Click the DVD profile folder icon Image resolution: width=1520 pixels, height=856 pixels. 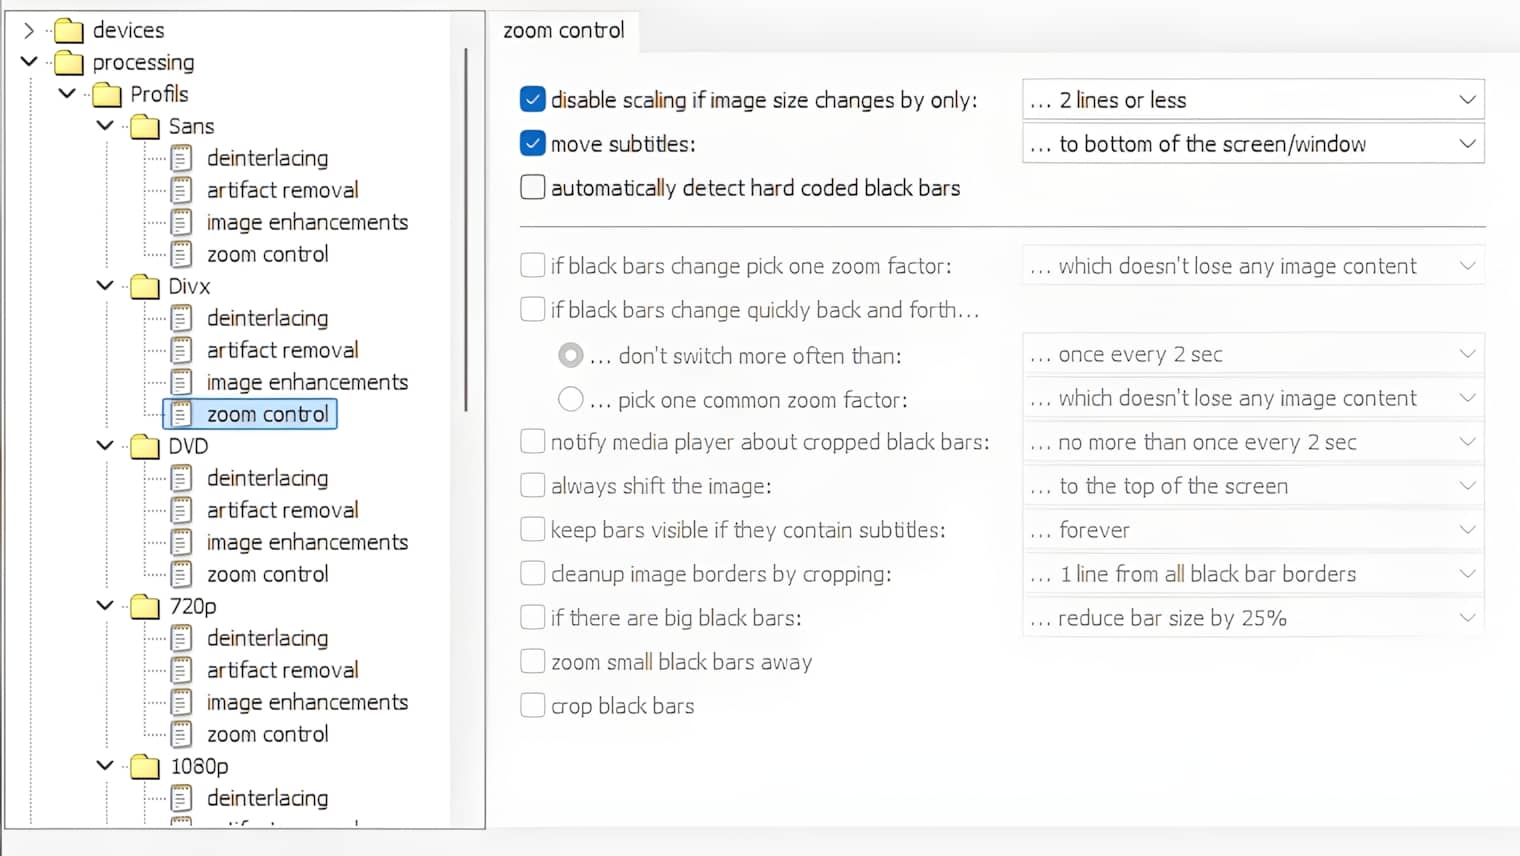(145, 447)
